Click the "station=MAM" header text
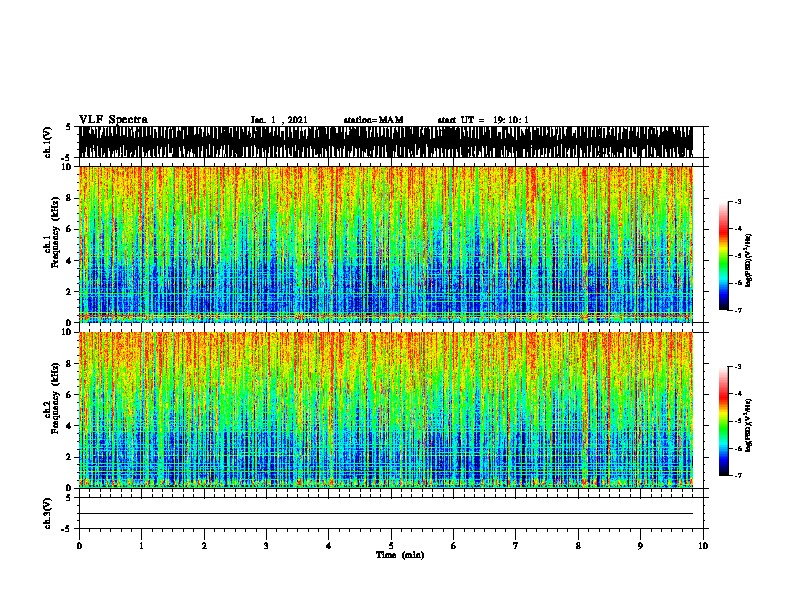Viewport: 792px width, 612px height. 373,120
